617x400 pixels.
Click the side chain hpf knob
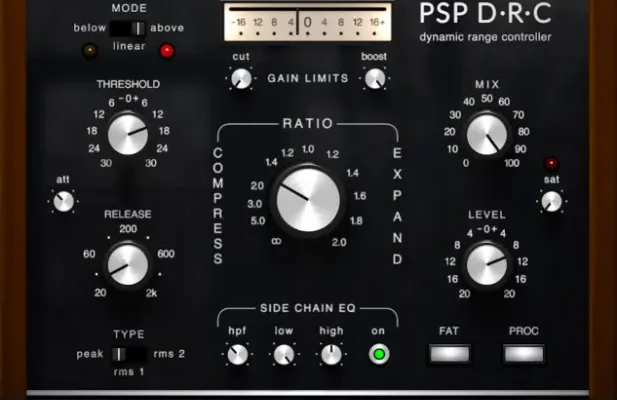point(237,354)
